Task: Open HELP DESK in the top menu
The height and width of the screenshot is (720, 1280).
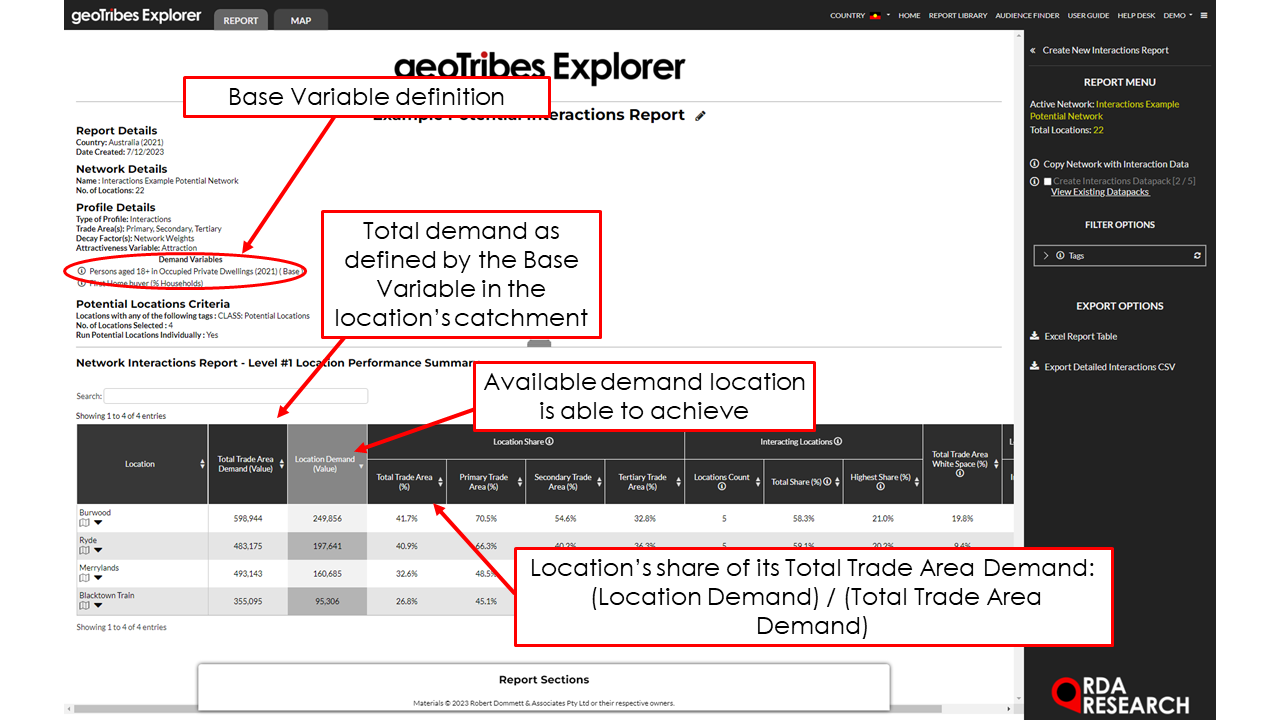Action: [x=1136, y=16]
